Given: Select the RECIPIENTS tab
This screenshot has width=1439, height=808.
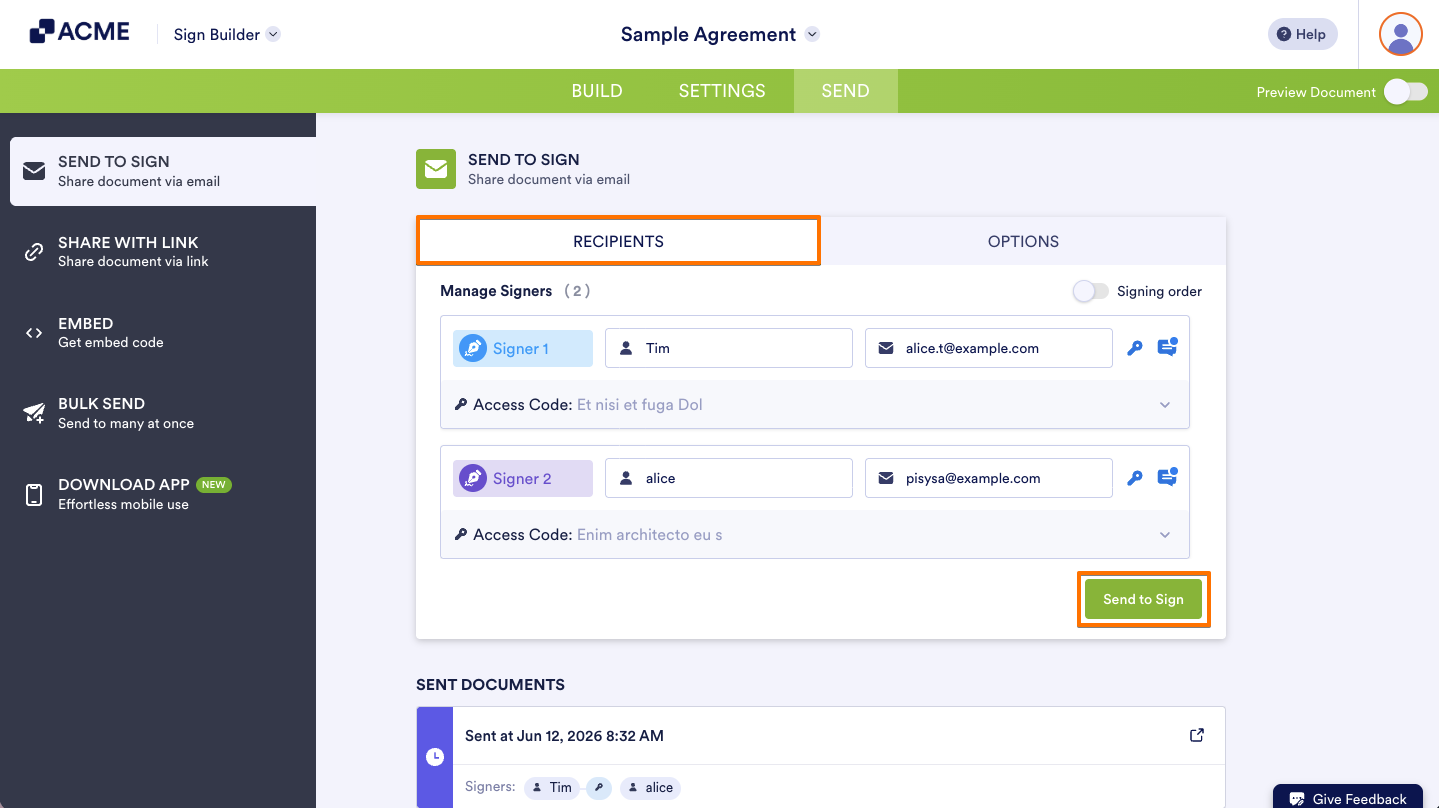Looking at the screenshot, I should click(x=618, y=241).
